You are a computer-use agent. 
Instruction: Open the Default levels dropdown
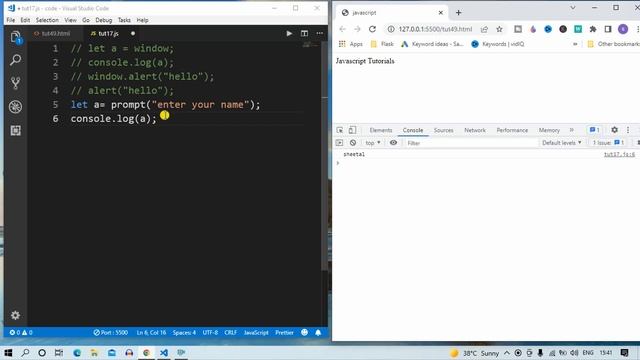pyautogui.click(x=561, y=143)
